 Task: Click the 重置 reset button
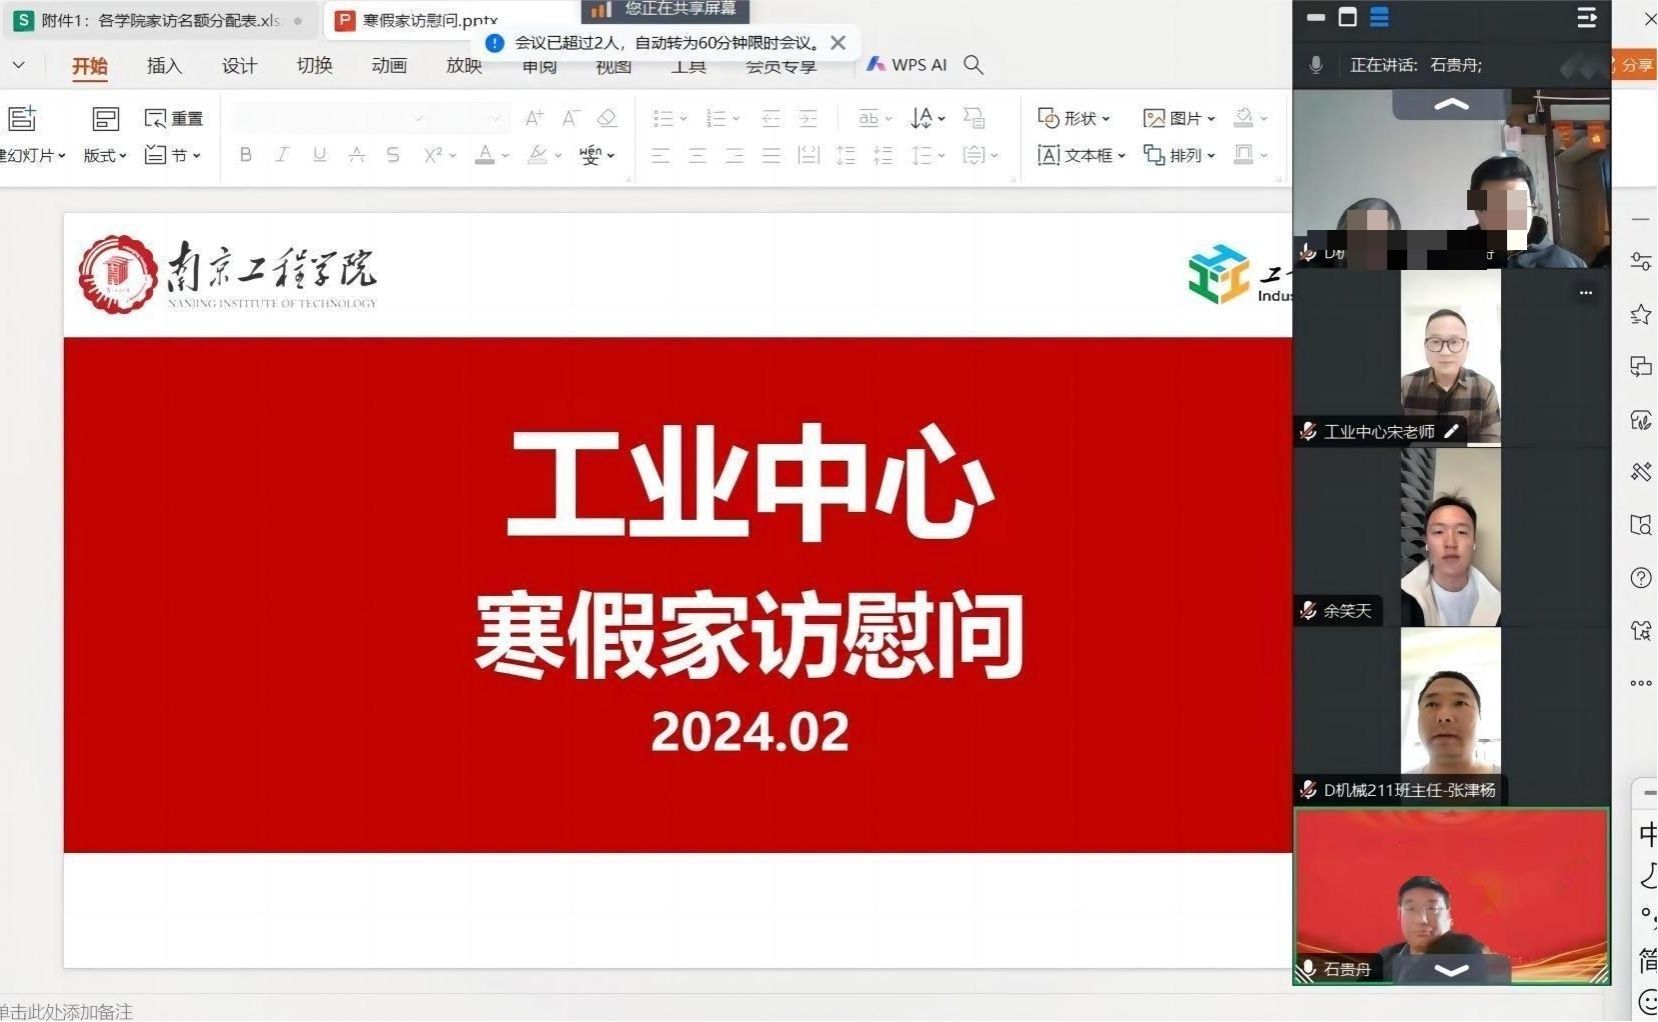point(174,118)
